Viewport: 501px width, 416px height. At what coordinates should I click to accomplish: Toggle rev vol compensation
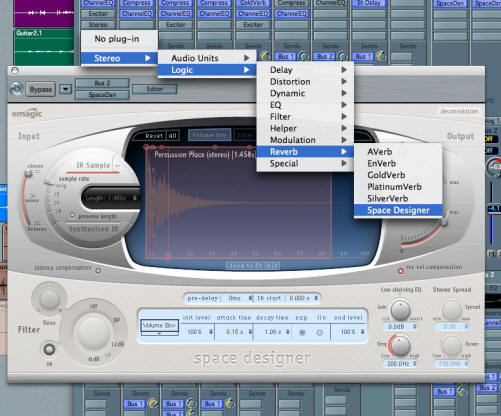click(x=401, y=271)
